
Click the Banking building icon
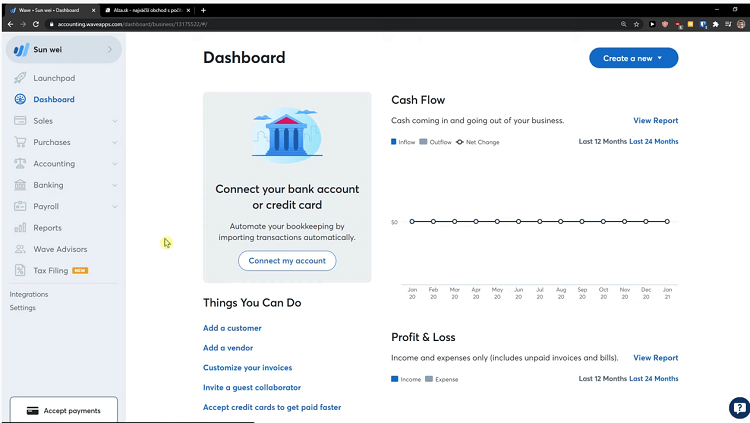20,185
